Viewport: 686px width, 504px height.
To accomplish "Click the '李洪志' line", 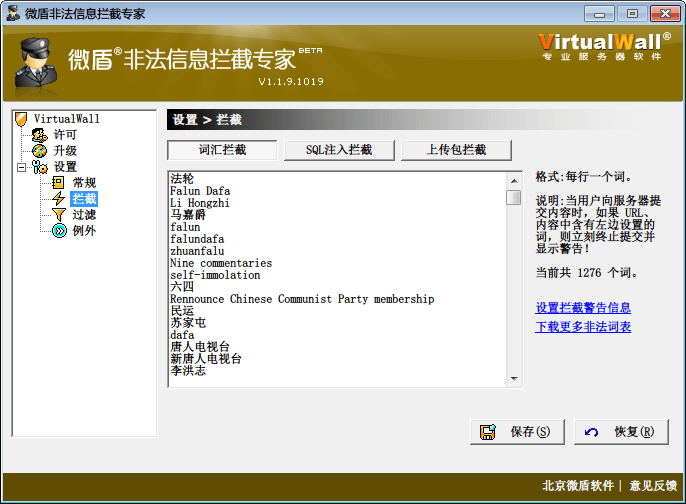I will pyautogui.click(x=188, y=371).
